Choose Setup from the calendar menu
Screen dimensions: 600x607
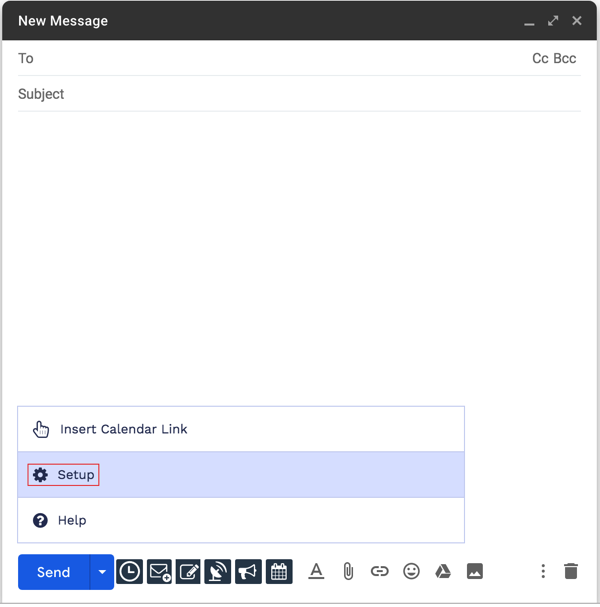(x=75, y=475)
